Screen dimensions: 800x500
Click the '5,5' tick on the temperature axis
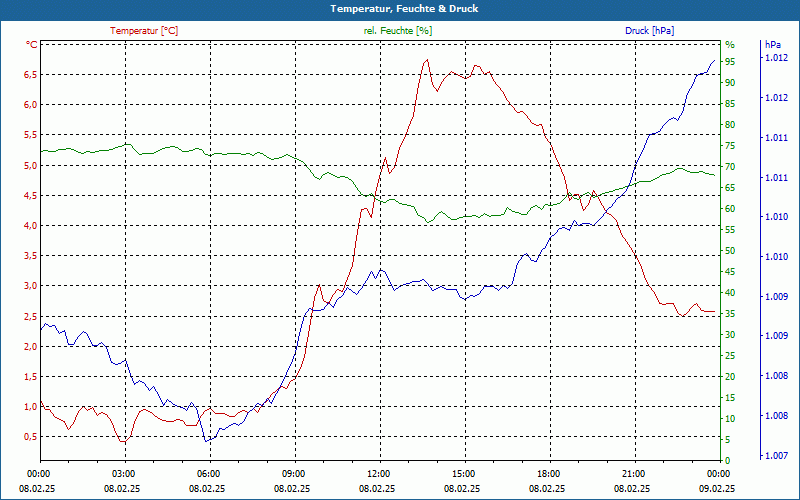coord(31,135)
